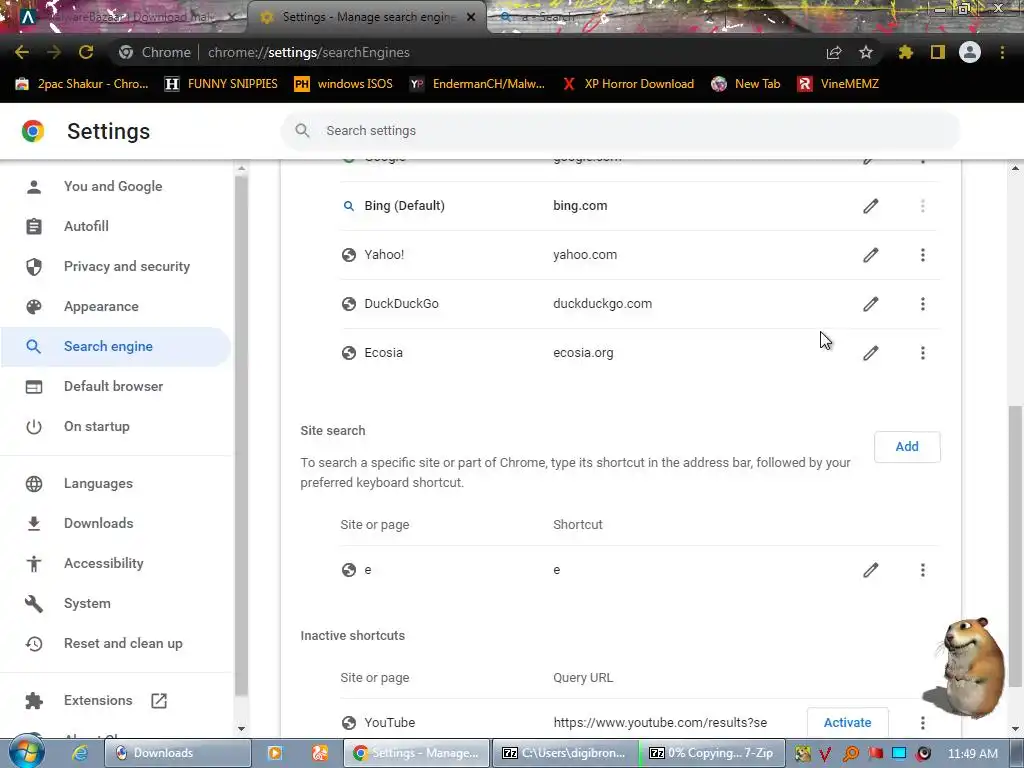Go back using the browser back arrow
Viewport: 1024px width, 768px height.
[22, 52]
